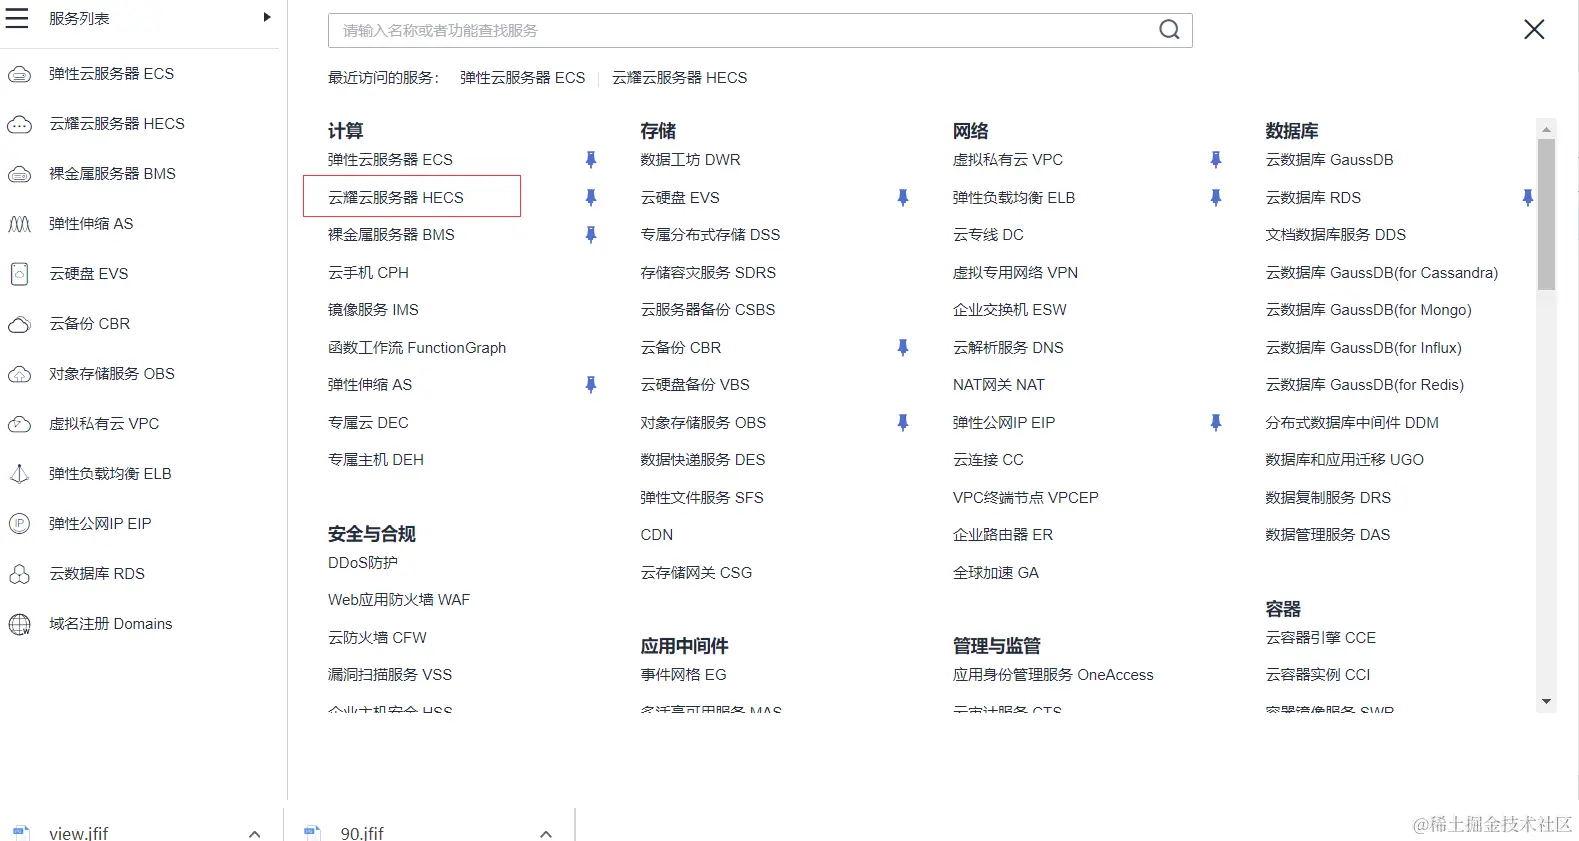This screenshot has width=1579, height=841.
Task: Open recently visited 弹性云服务器 ECS link
Action: [x=522, y=78]
